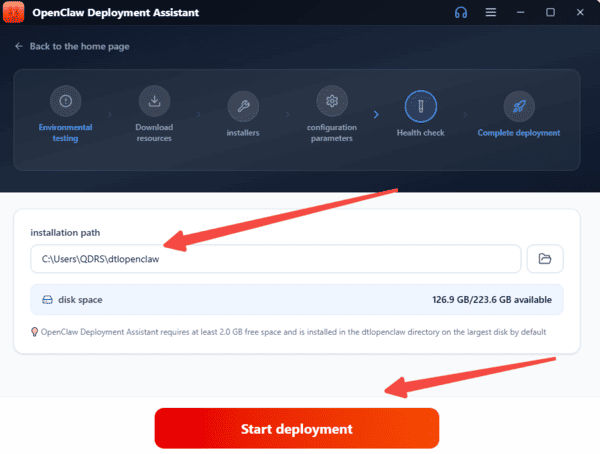Screen dimensions: 600x454
Task: Open the headset customer support icon
Action: click(x=461, y=13)
